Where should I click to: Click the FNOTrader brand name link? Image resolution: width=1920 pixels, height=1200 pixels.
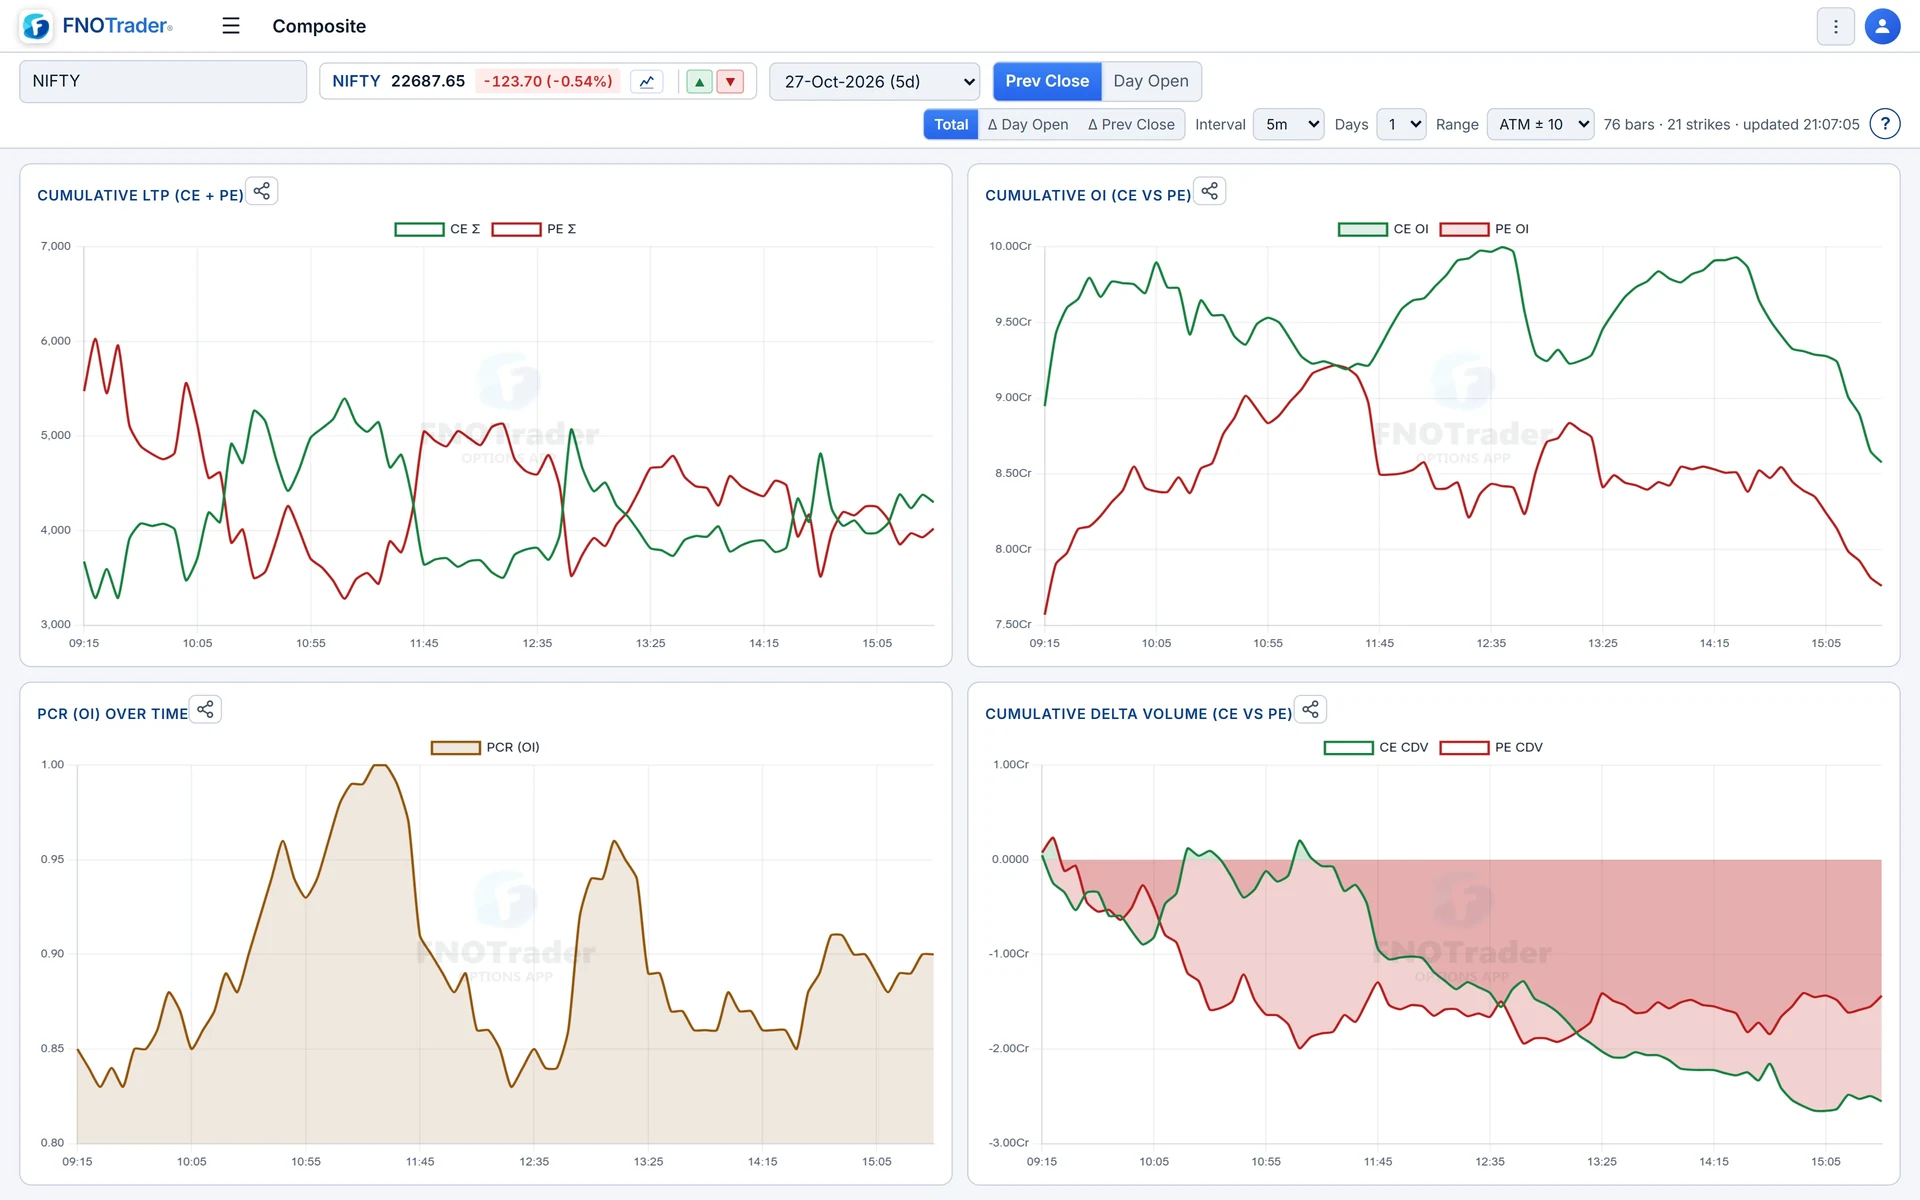click(x=117, y=26)
